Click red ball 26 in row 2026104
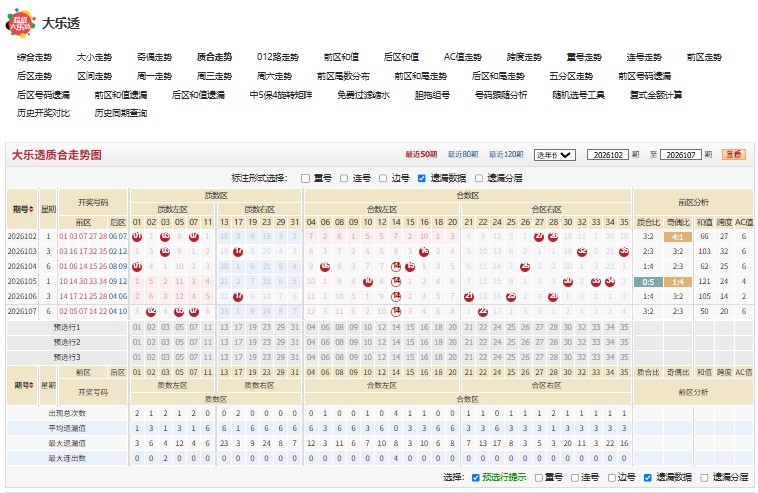The height and width of the screenshot is (493, 758). tap(525, 266)
